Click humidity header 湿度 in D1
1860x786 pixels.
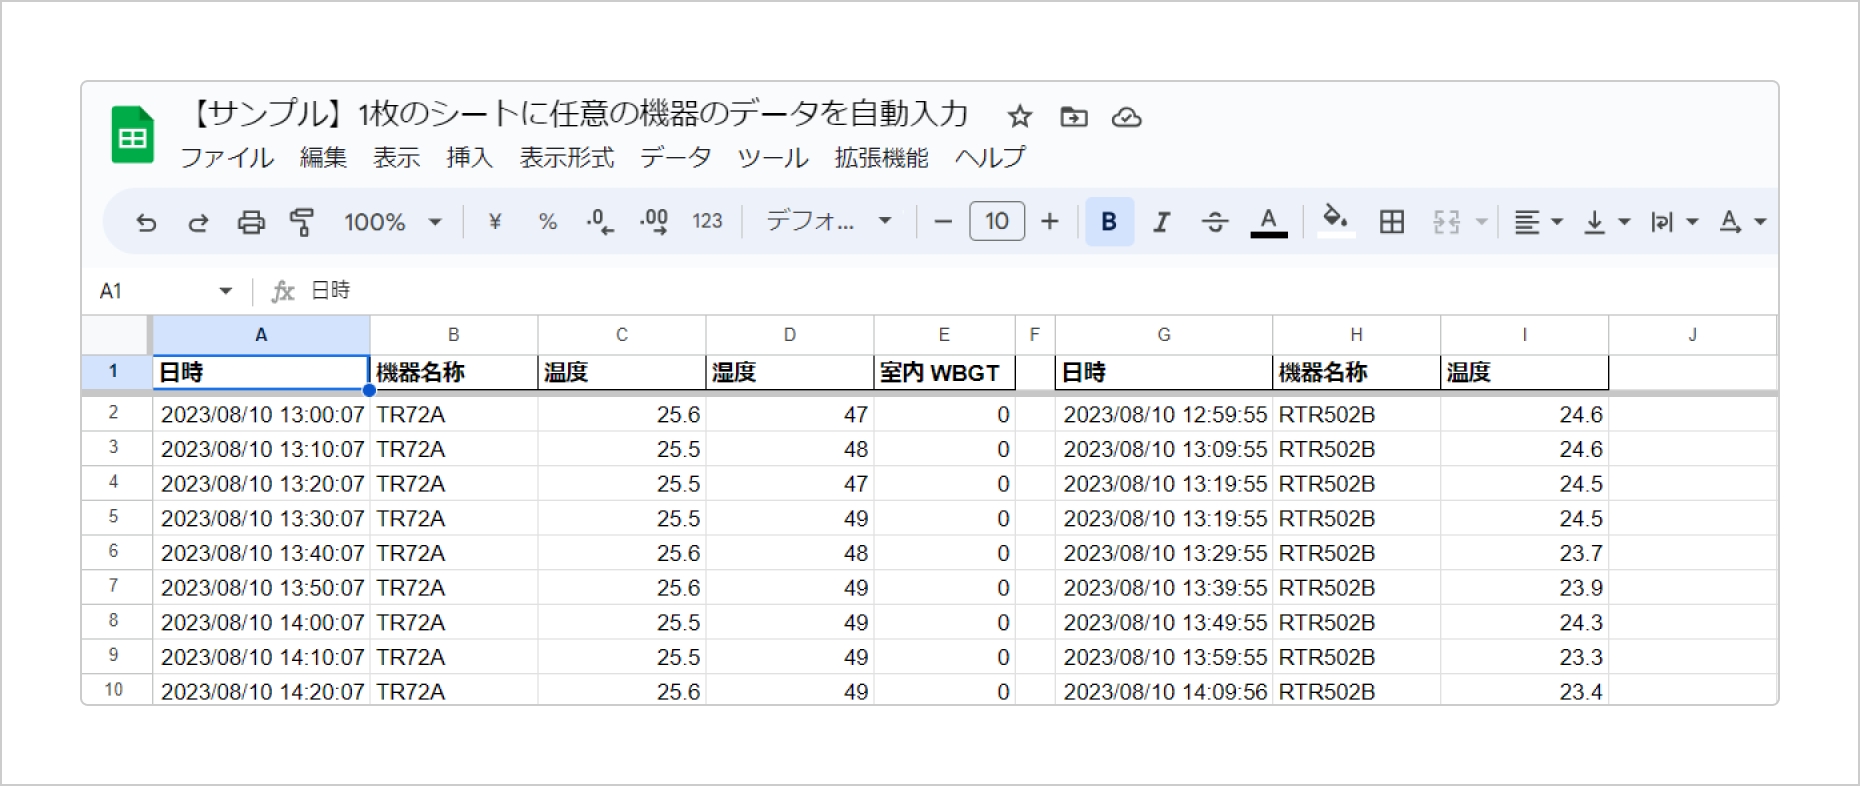pos(789,373)
